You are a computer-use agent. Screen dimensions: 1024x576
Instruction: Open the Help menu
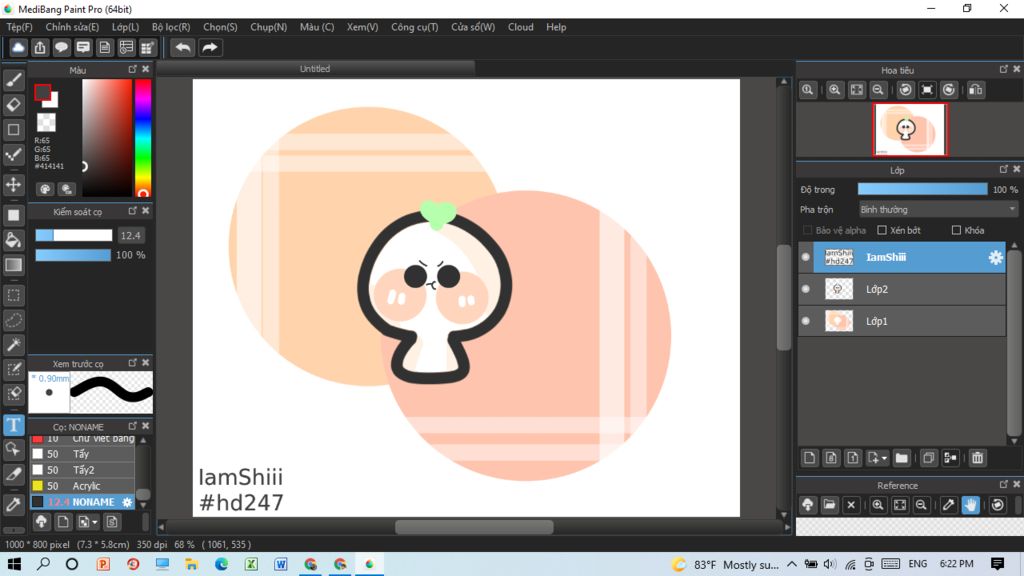click(556, 27)
